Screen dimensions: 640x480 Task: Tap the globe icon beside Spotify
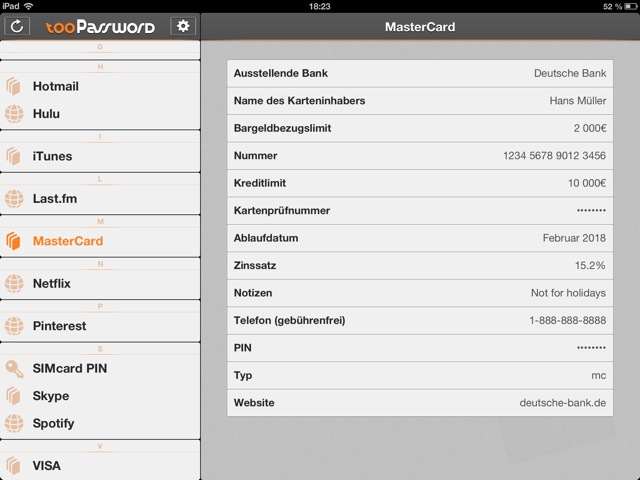tap(14, 423)
